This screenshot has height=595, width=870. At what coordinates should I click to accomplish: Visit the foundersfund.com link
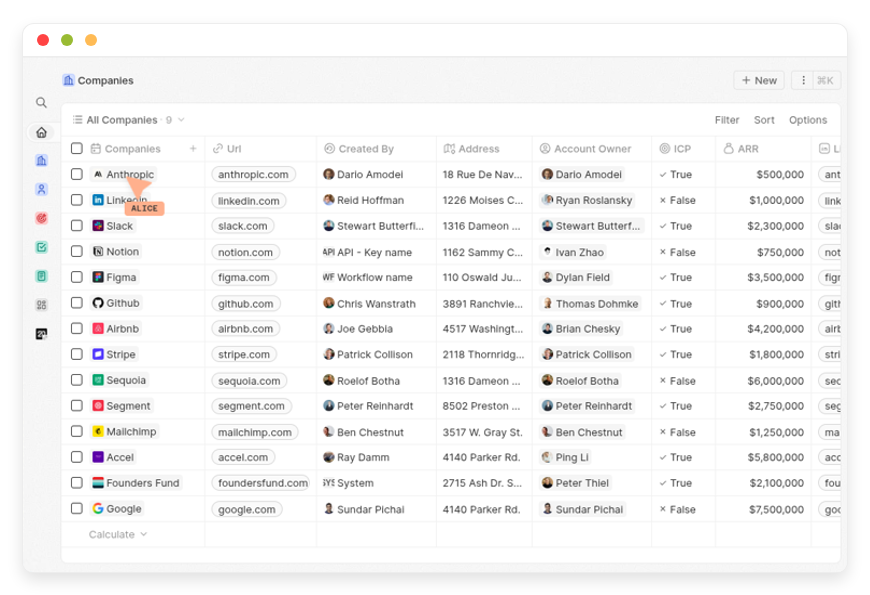pyautogui.click(x=261, y=483)
